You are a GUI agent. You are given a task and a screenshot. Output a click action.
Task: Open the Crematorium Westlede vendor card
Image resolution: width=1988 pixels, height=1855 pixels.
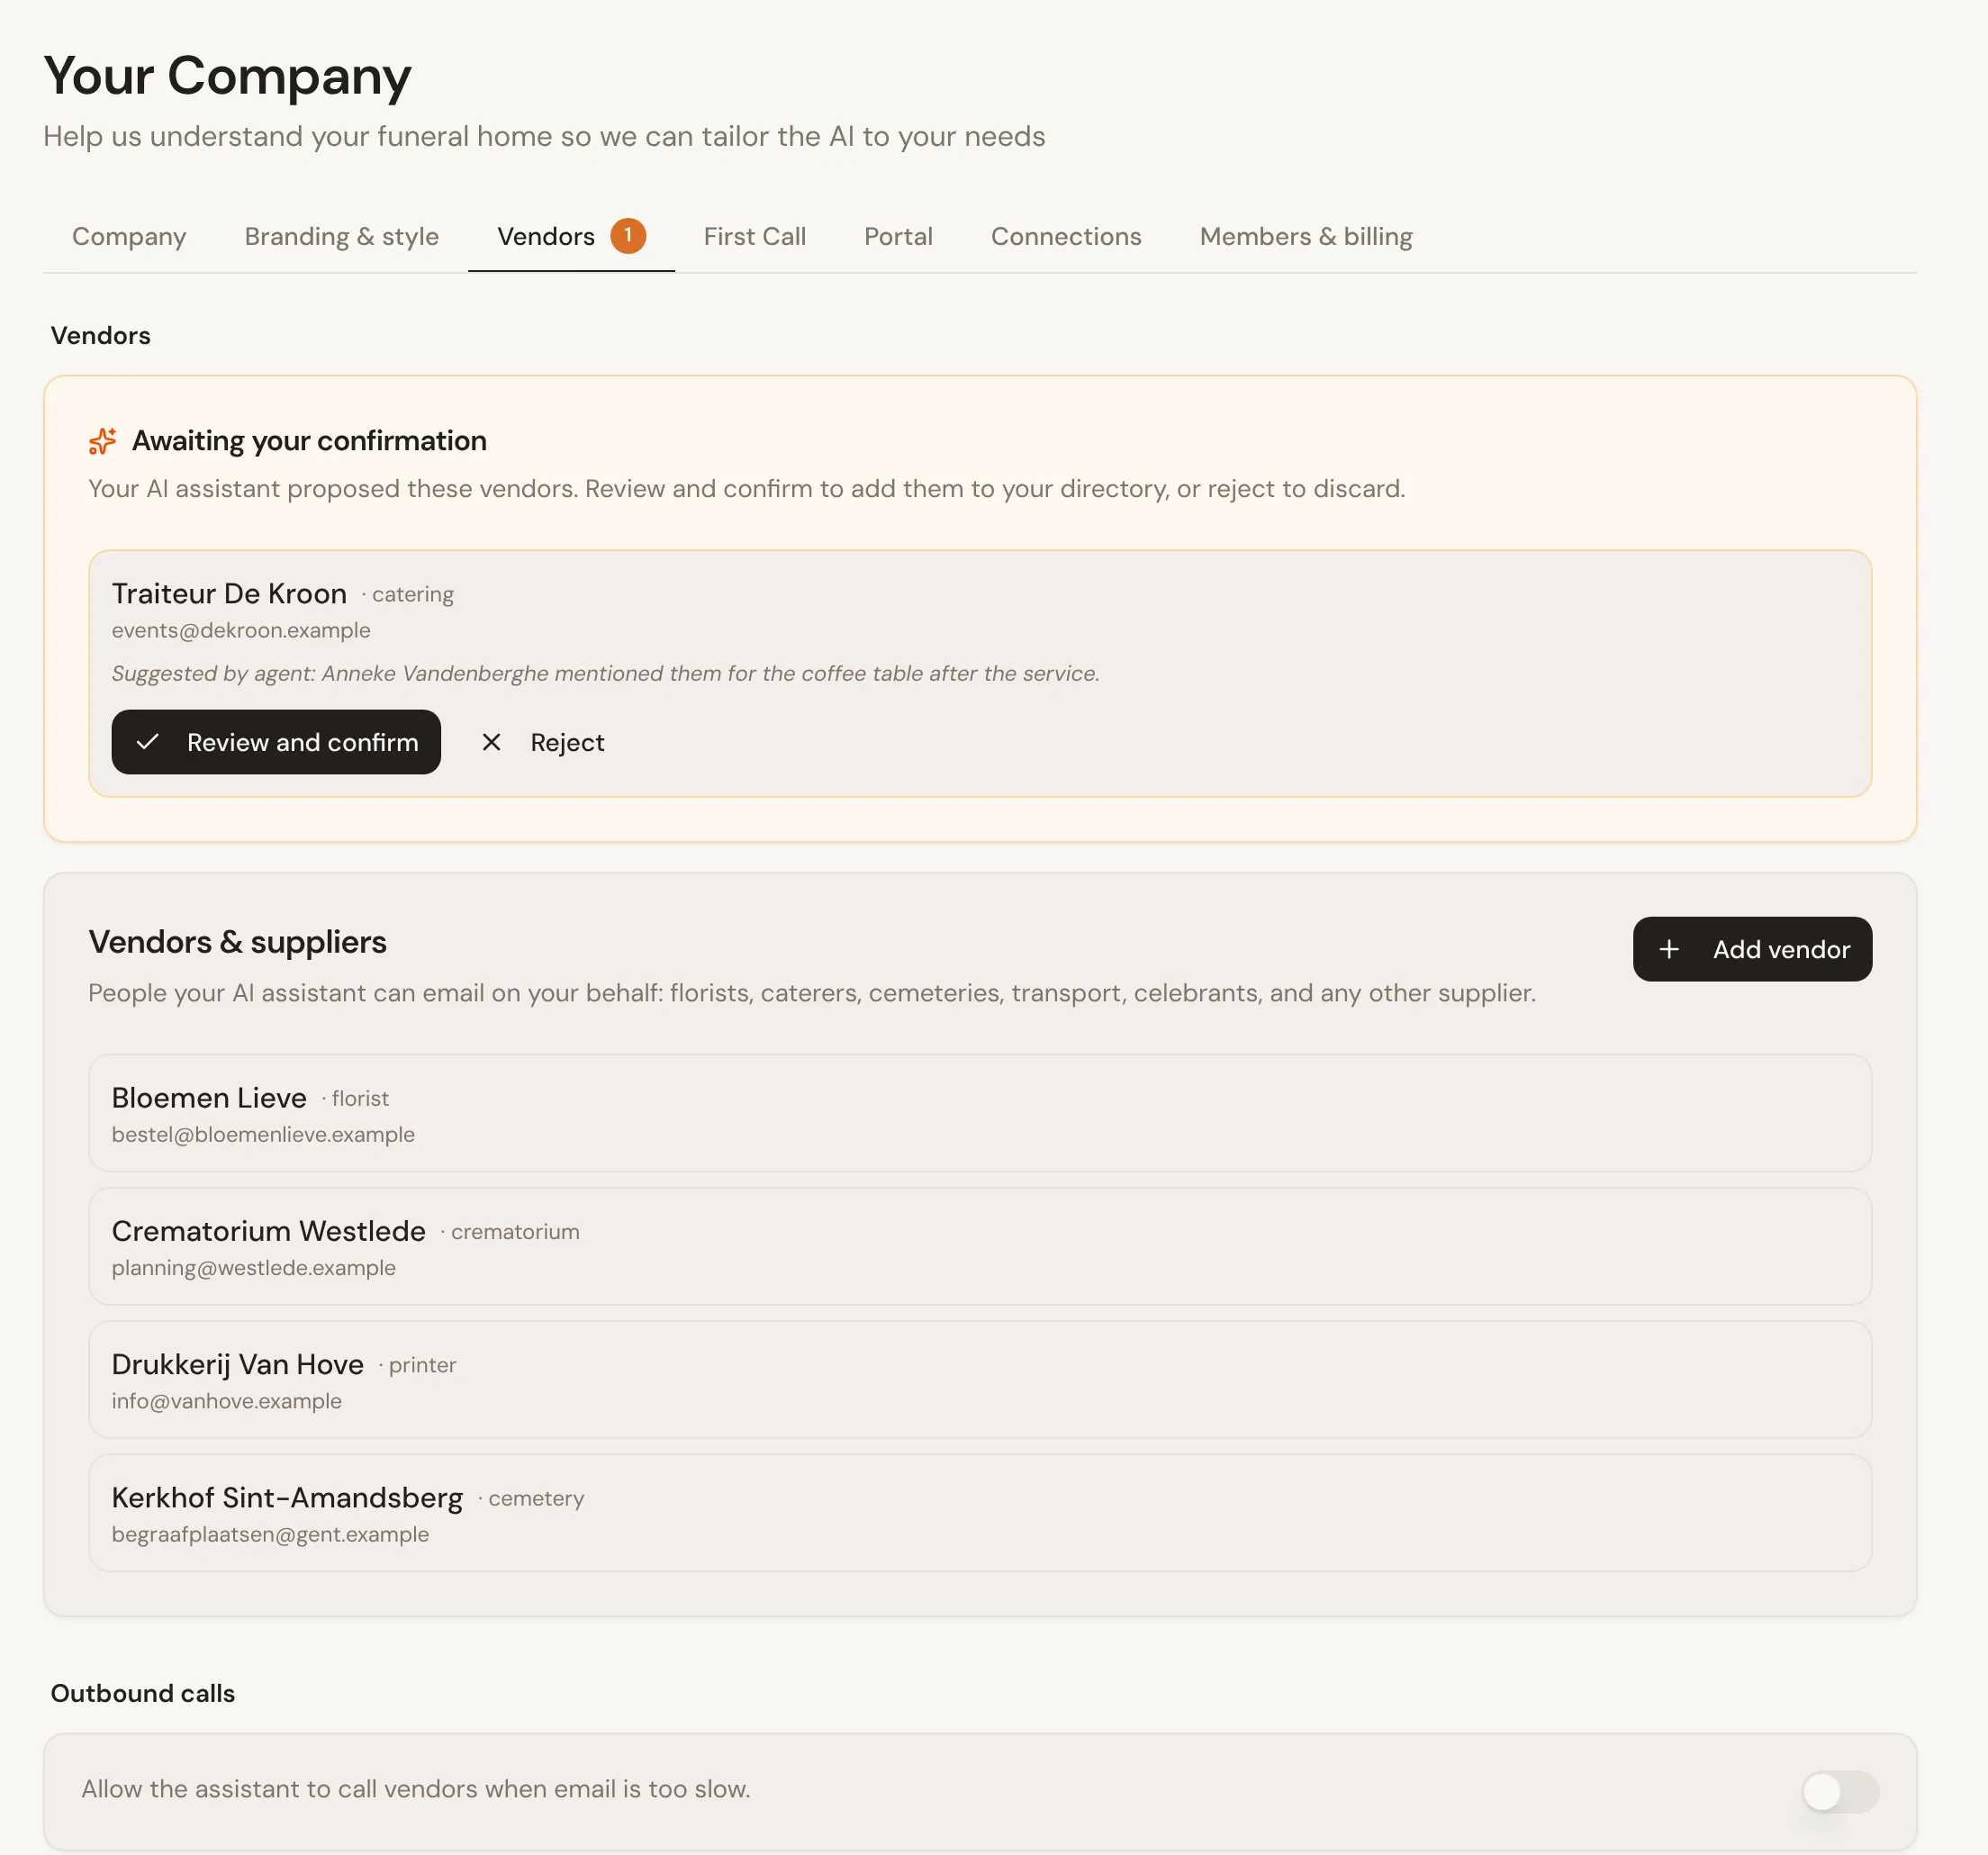click(980, 1246)
